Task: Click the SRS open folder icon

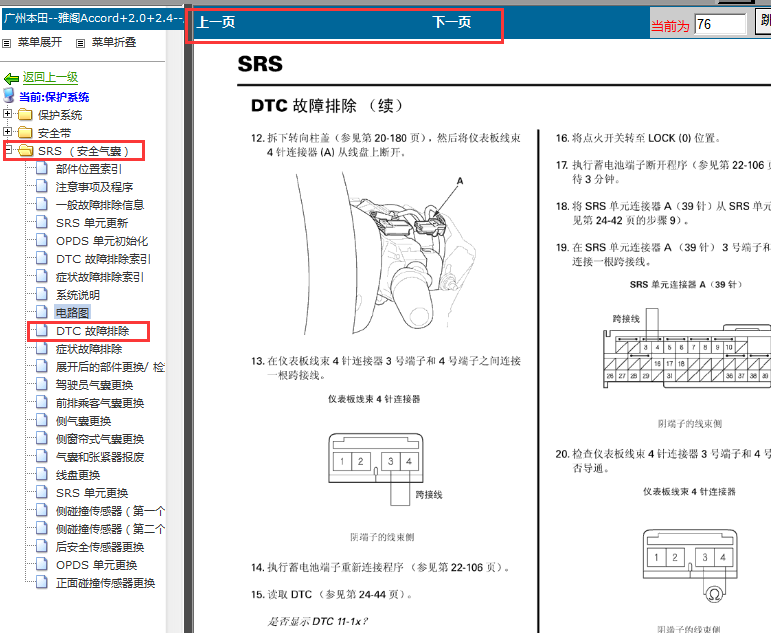Action: click(26, 151)
